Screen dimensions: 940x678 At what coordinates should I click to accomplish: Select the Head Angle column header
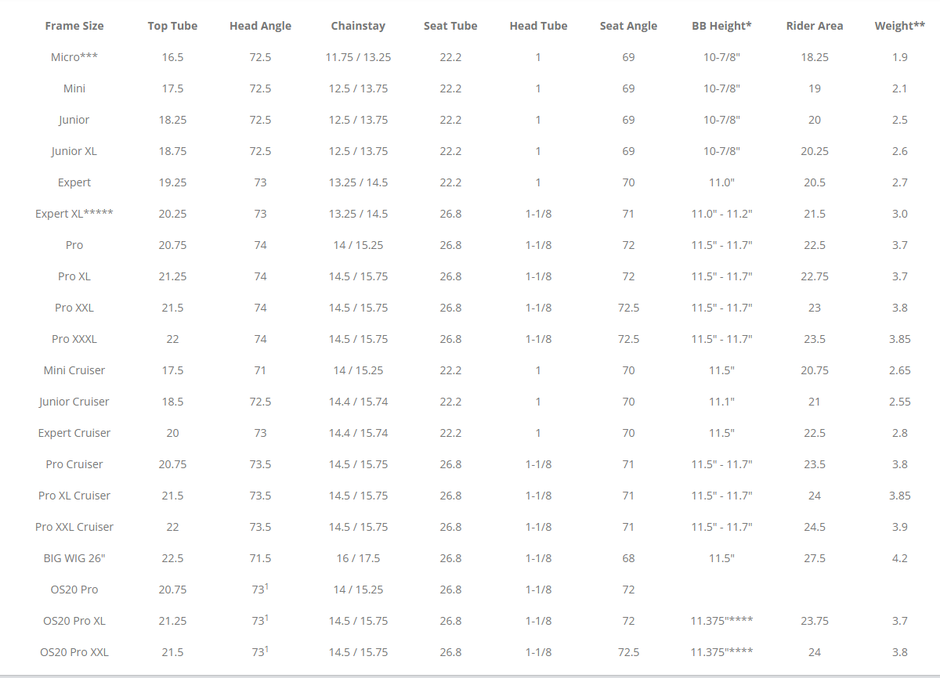coord(260,26)
